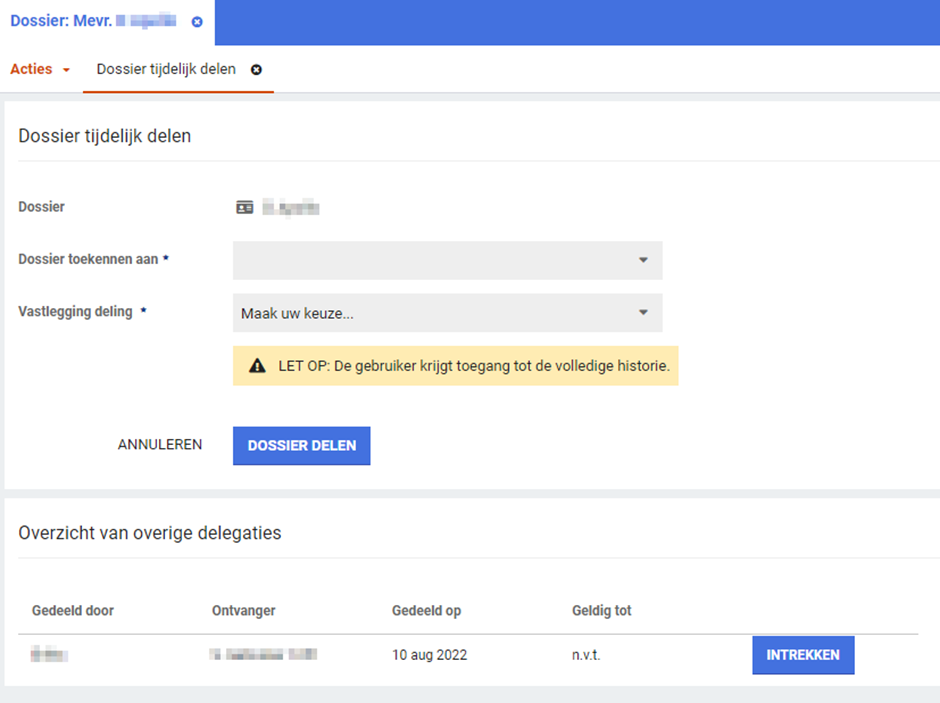The image size is (940, 703).
Task: Open the 'Dossier toekennen aan' dropdown
Action: point(447,260)
